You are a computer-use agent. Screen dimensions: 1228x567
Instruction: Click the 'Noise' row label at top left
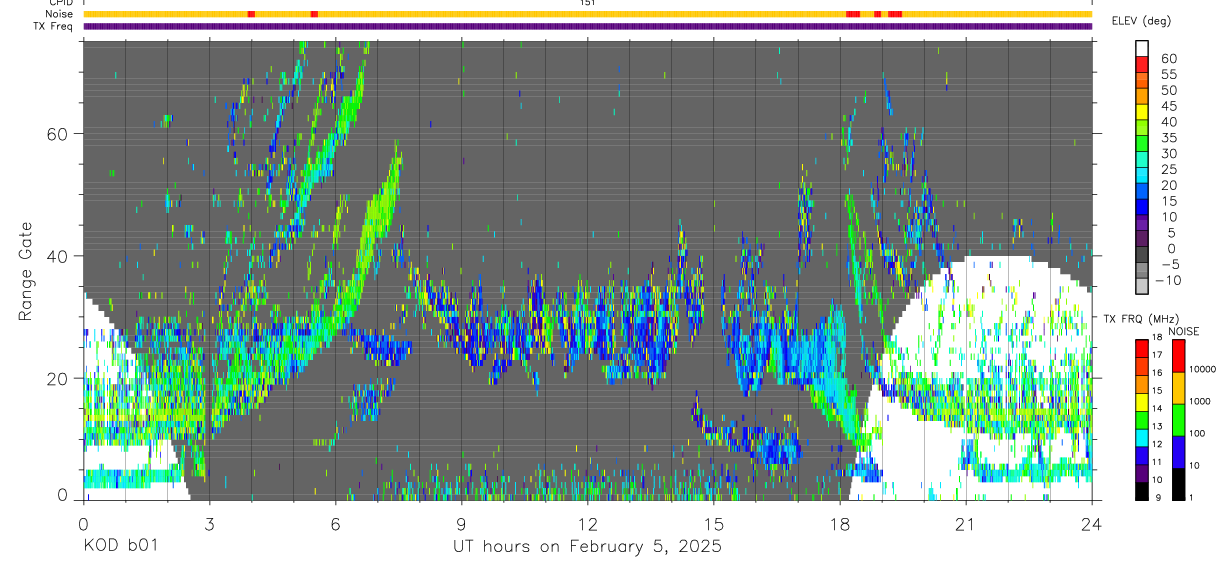point(59,14)
